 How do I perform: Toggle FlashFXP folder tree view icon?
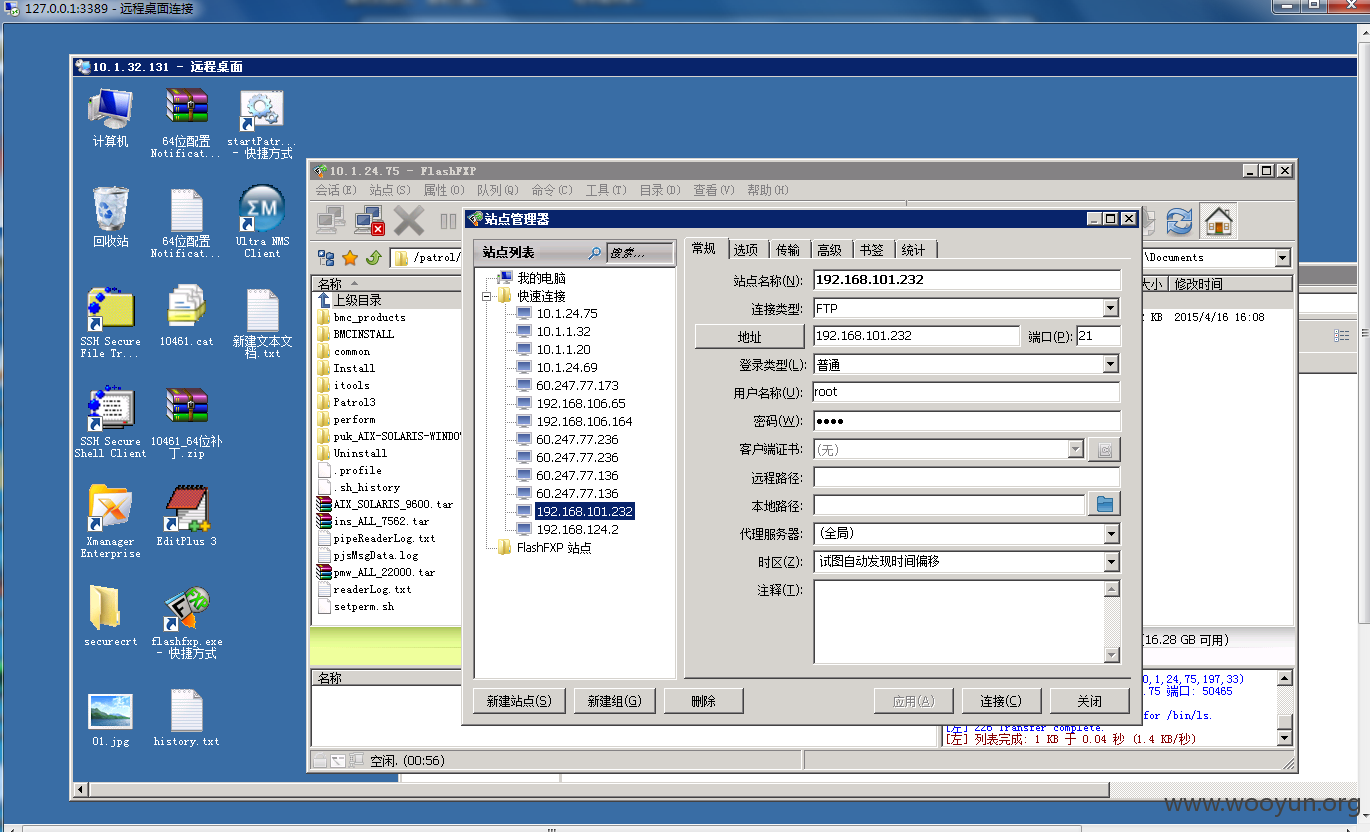[x=326, y=258]
